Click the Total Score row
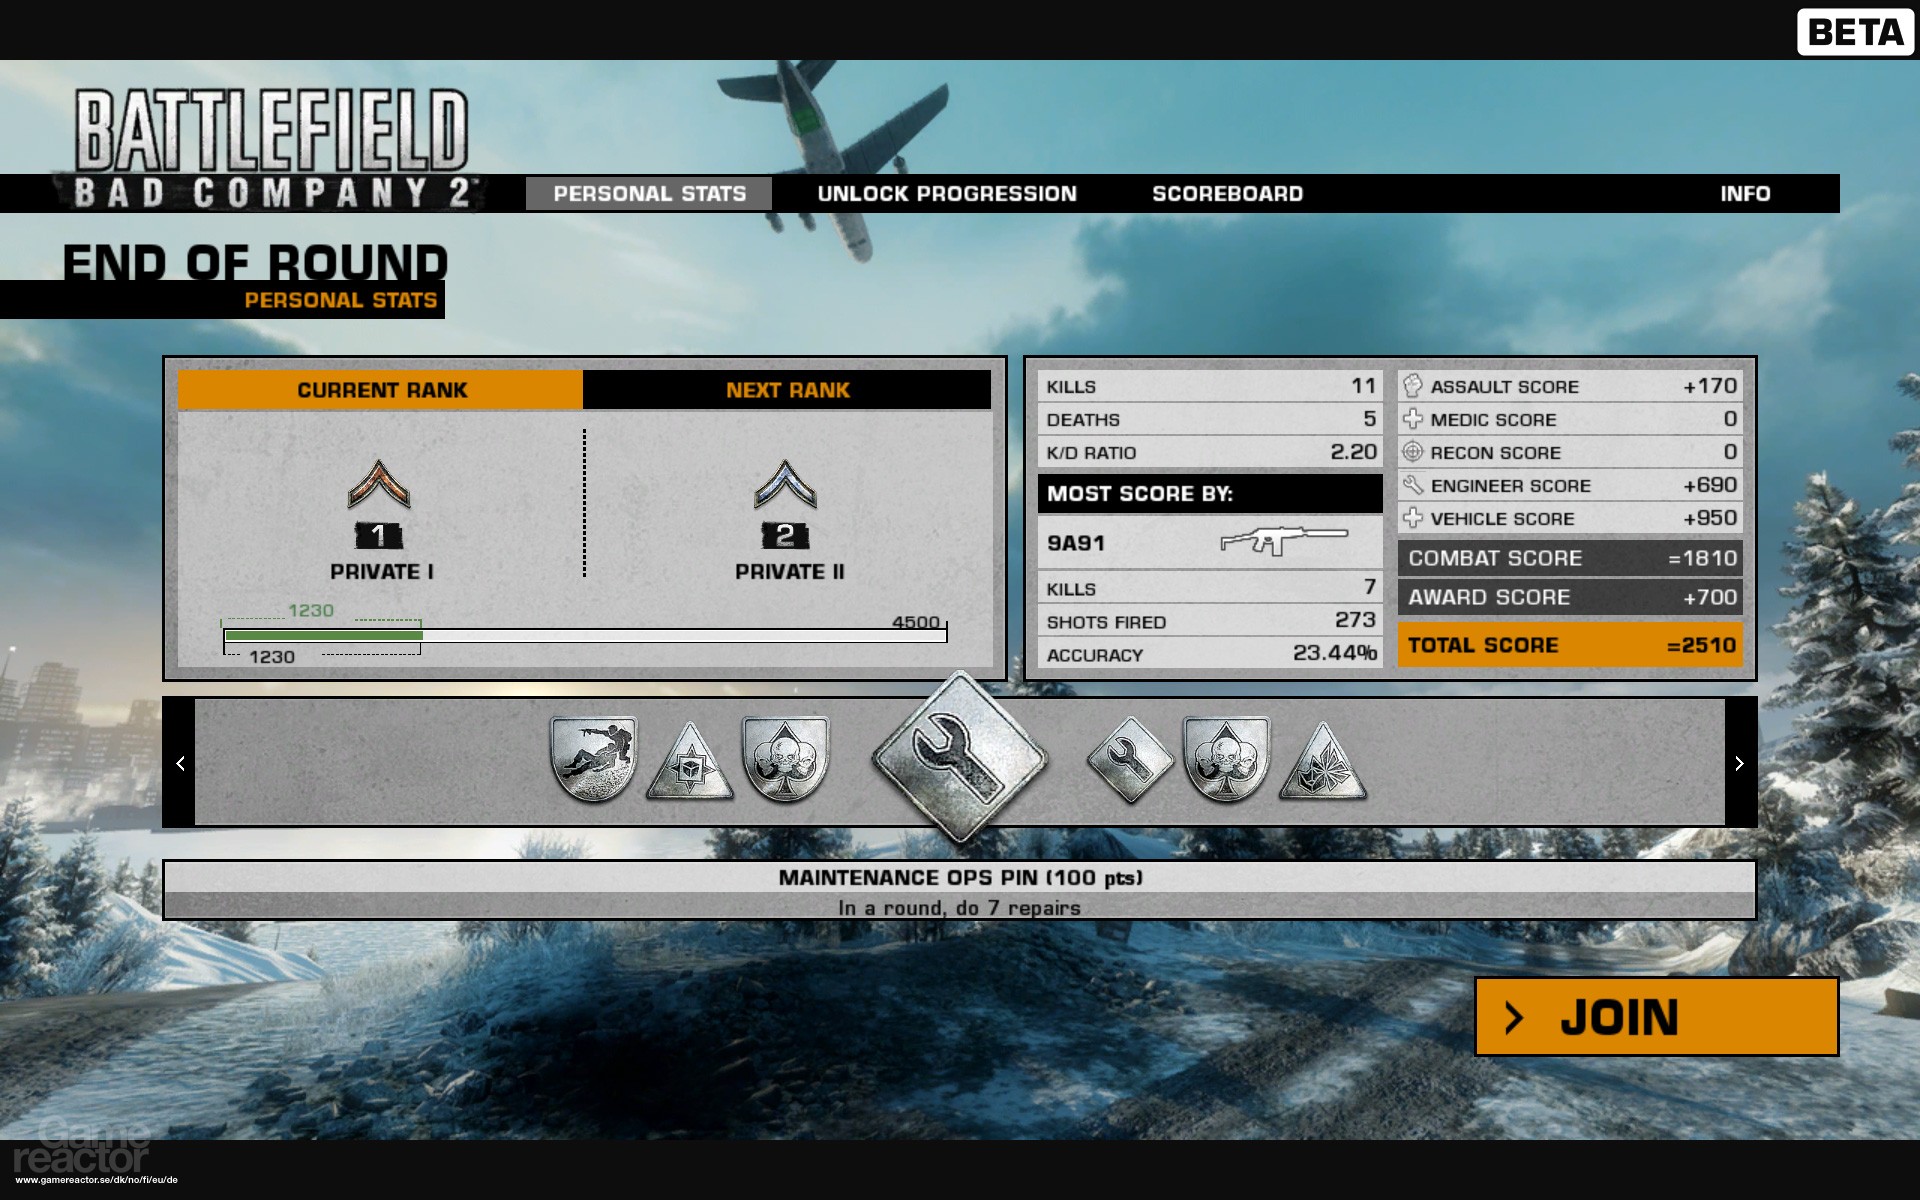Image resolution: width=1920 pixels, height=1200 pixels. (x=1569, y=645)
